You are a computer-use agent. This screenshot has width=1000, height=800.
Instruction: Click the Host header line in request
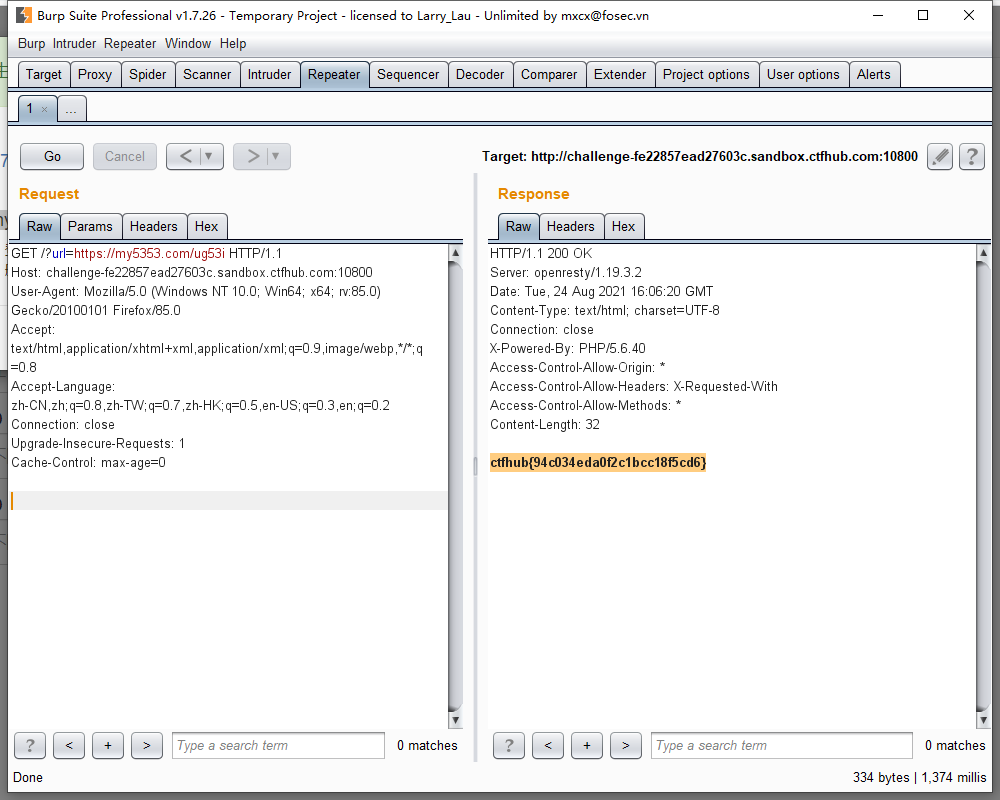coord(192,272)
